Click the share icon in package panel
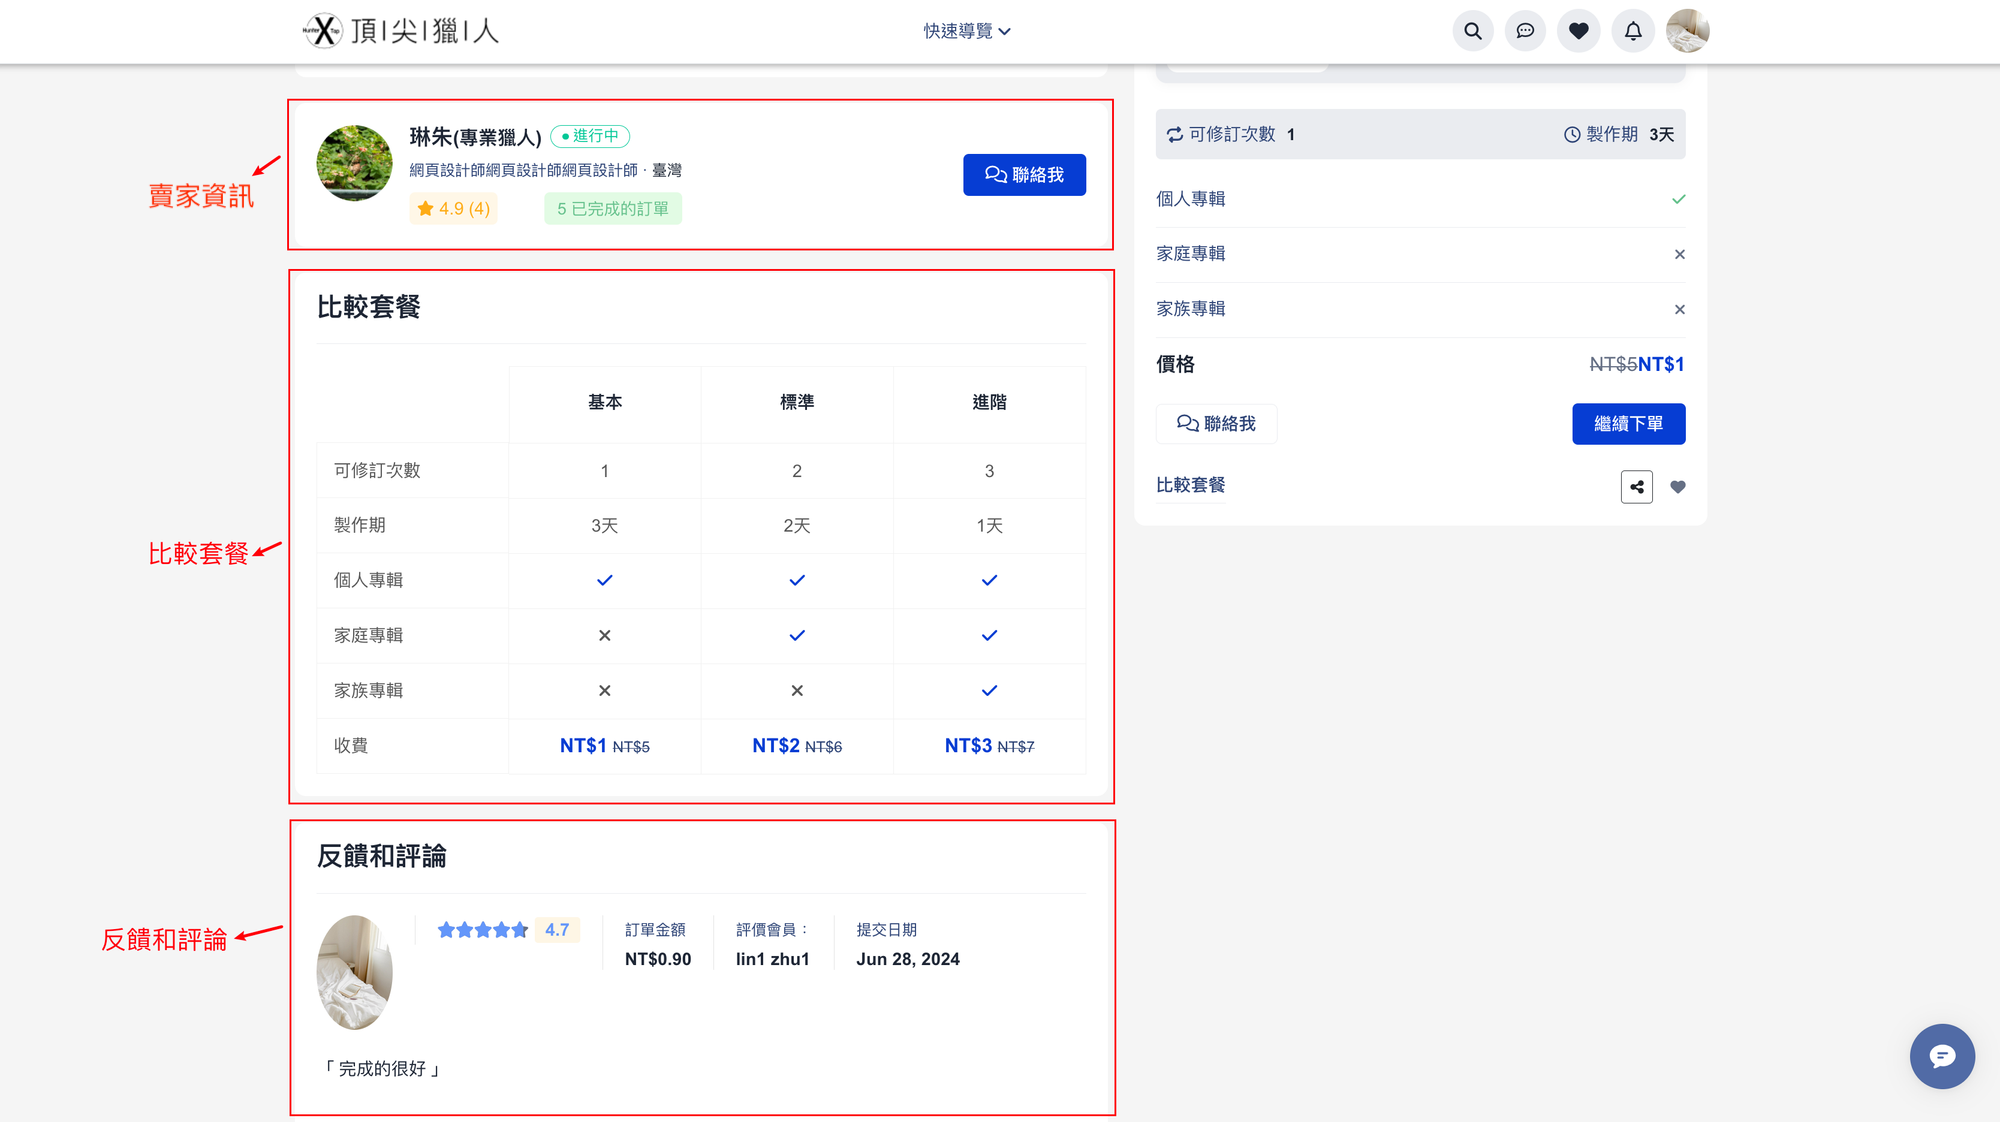Screen dimensions: 2000x1122 tap(1637, 487)
